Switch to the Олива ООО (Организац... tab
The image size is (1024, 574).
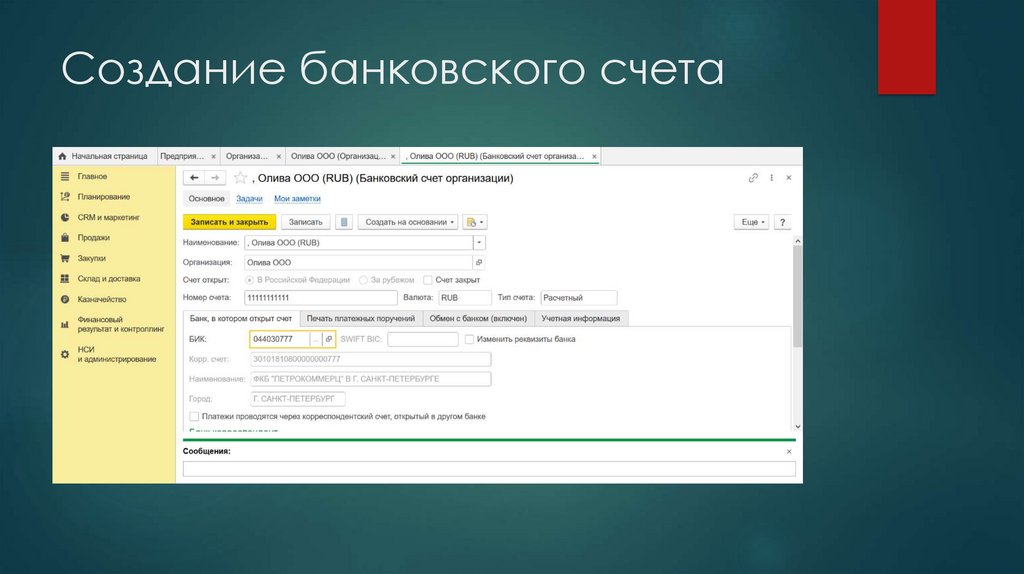pos(342,156)
